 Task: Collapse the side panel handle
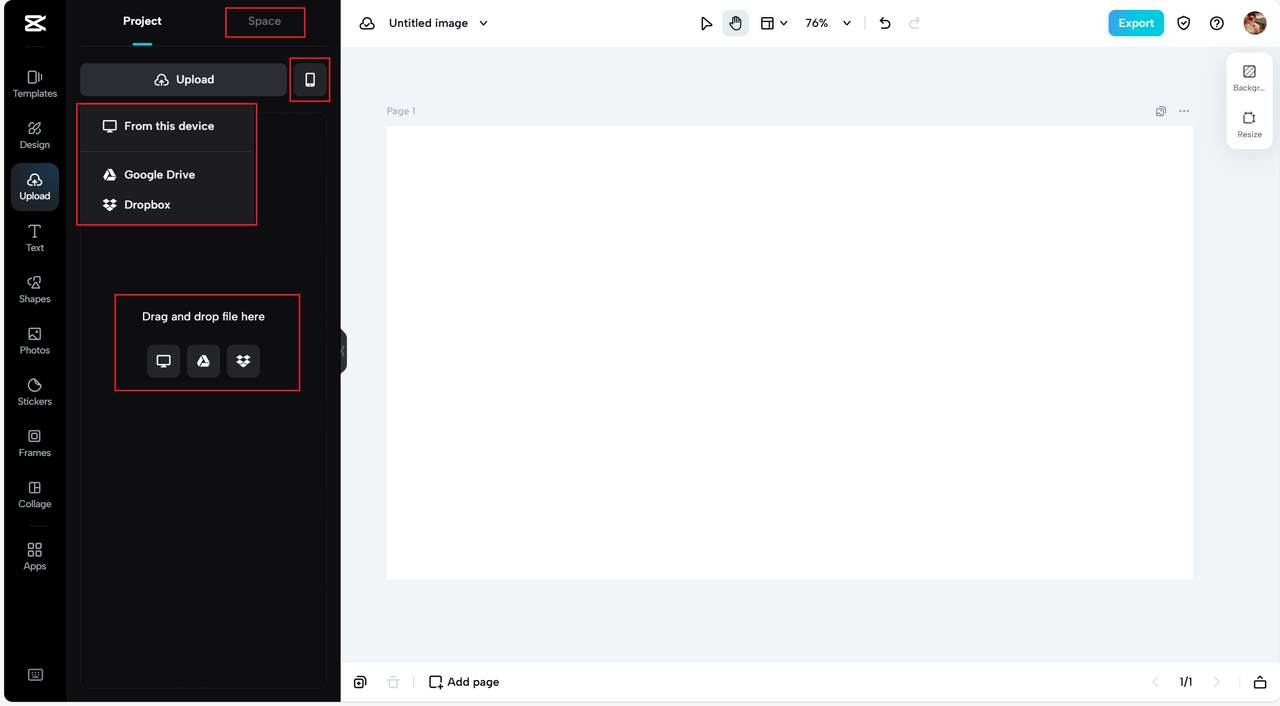click(x=343, y=351)
